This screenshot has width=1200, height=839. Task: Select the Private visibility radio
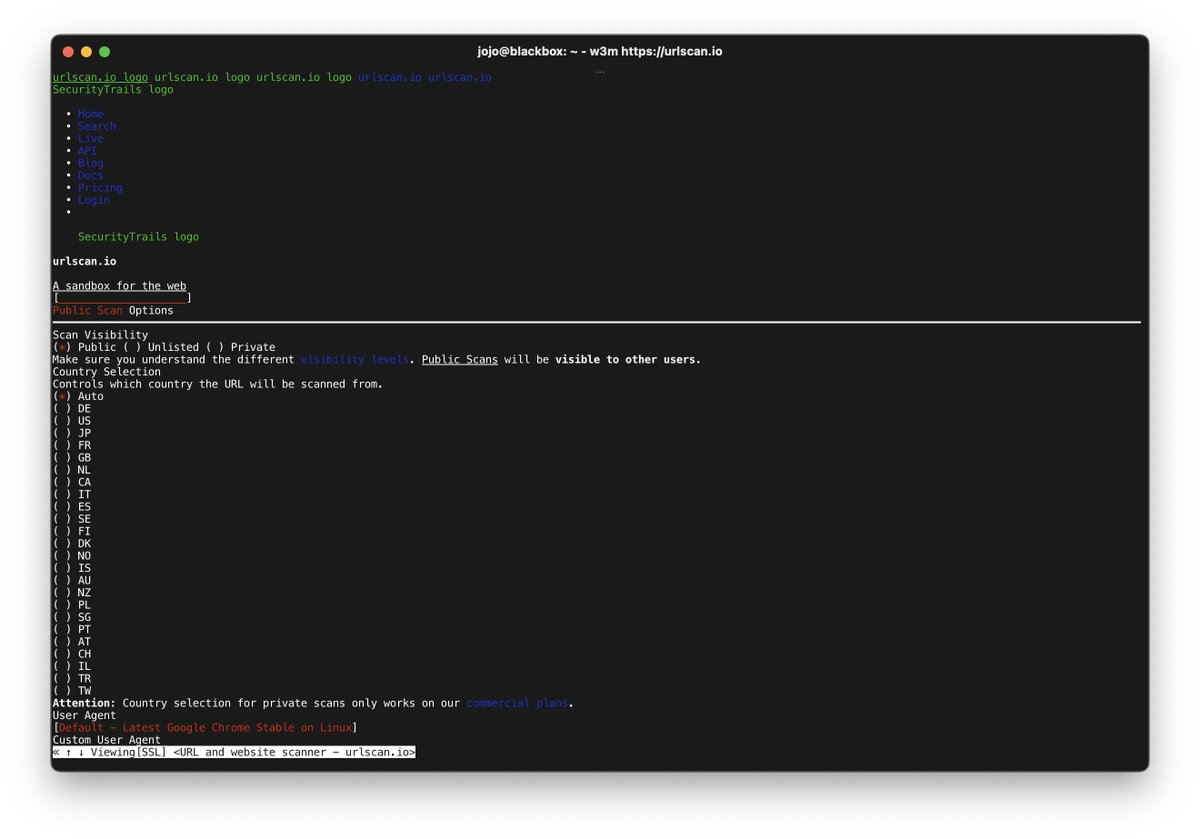click(215, 347)
